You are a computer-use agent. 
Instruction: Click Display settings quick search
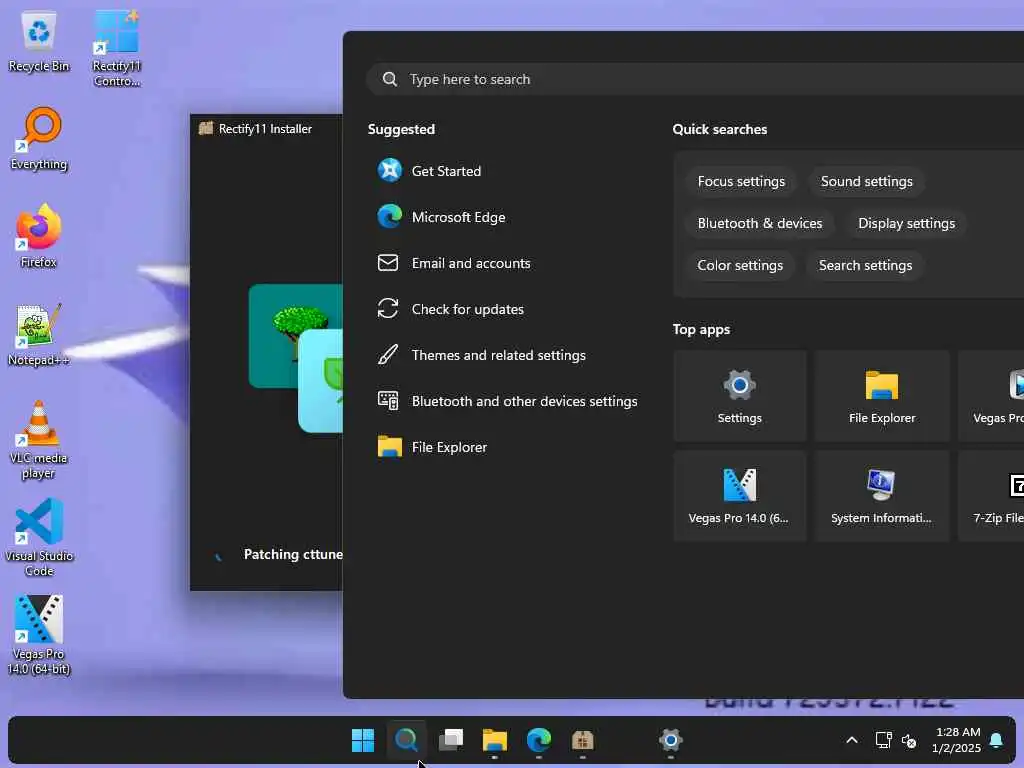[906, 223]
